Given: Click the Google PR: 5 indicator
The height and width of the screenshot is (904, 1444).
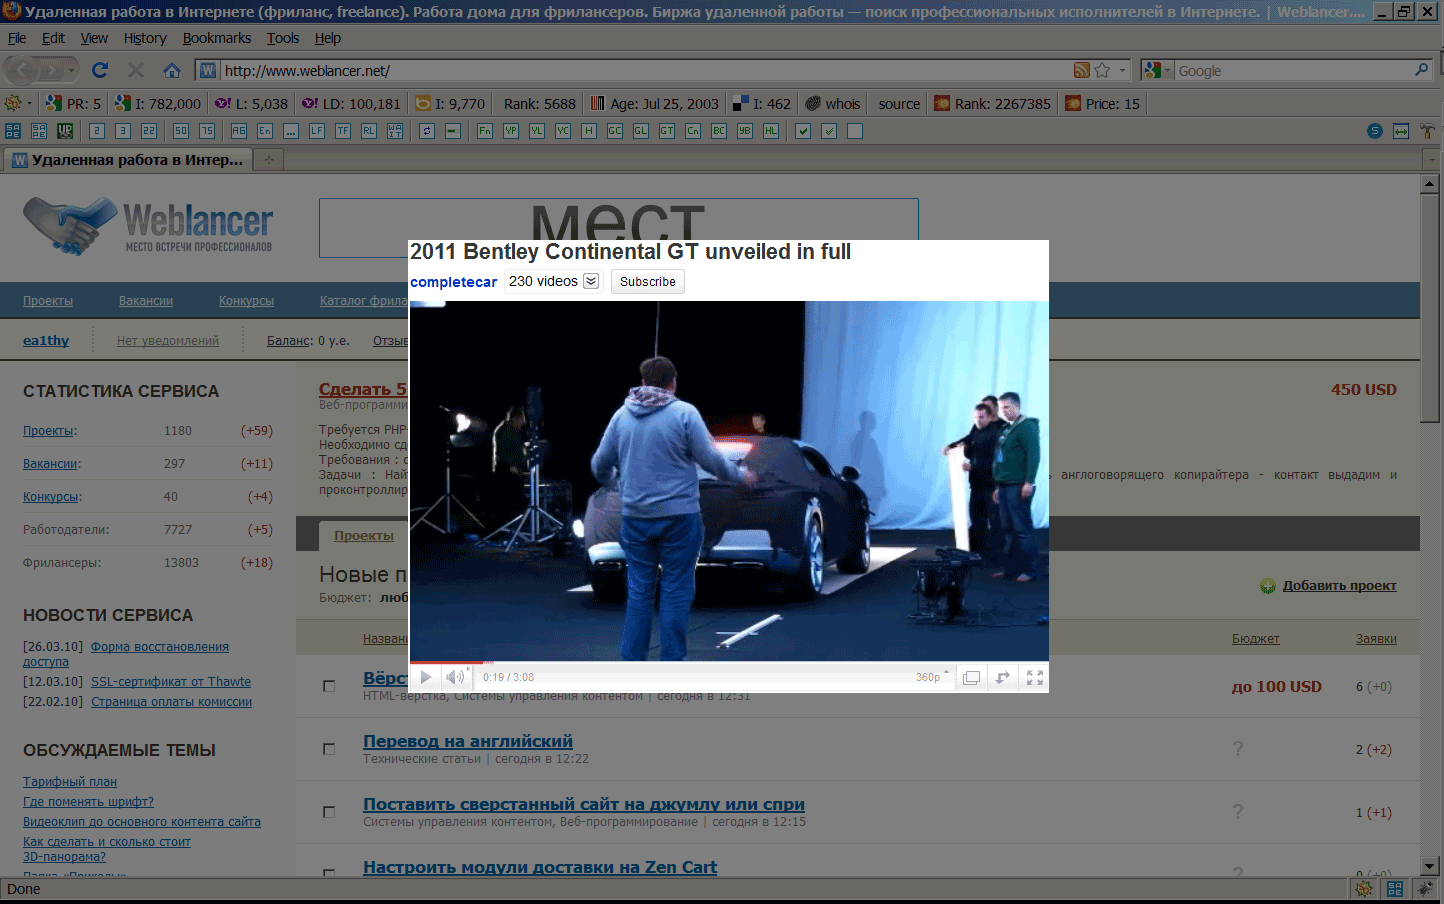Looking at the screenshot, I should [73, 103].
